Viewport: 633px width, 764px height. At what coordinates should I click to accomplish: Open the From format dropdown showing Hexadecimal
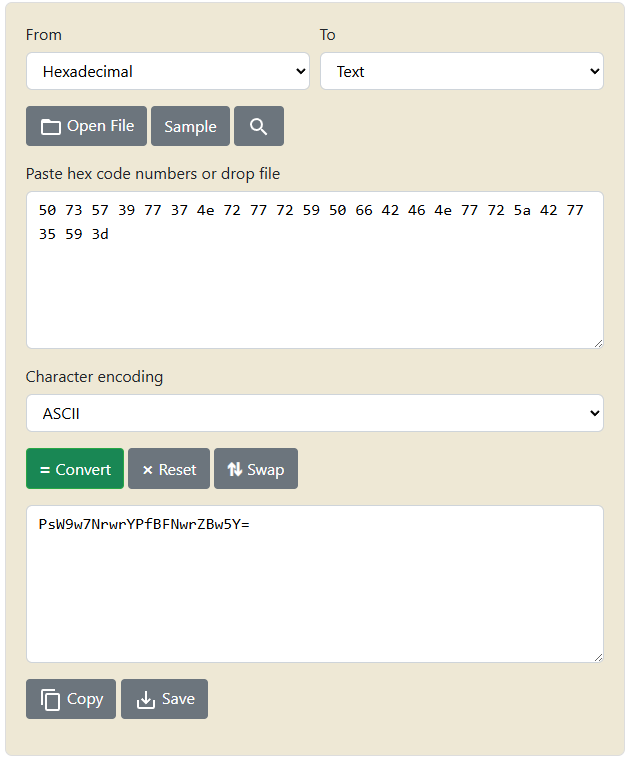(x=168, y=72)
